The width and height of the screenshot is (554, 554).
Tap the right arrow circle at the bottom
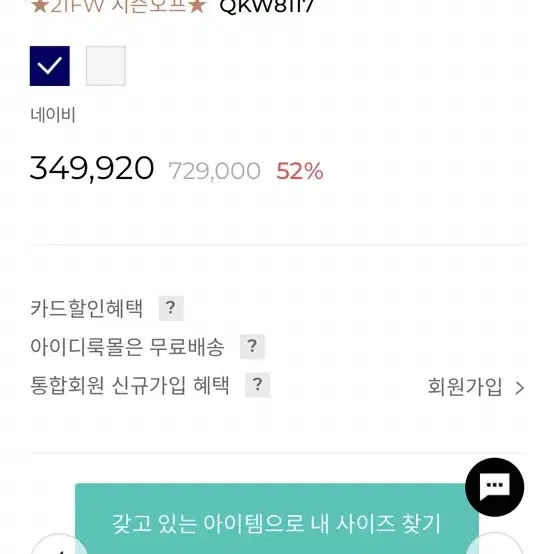pos(495,544)
